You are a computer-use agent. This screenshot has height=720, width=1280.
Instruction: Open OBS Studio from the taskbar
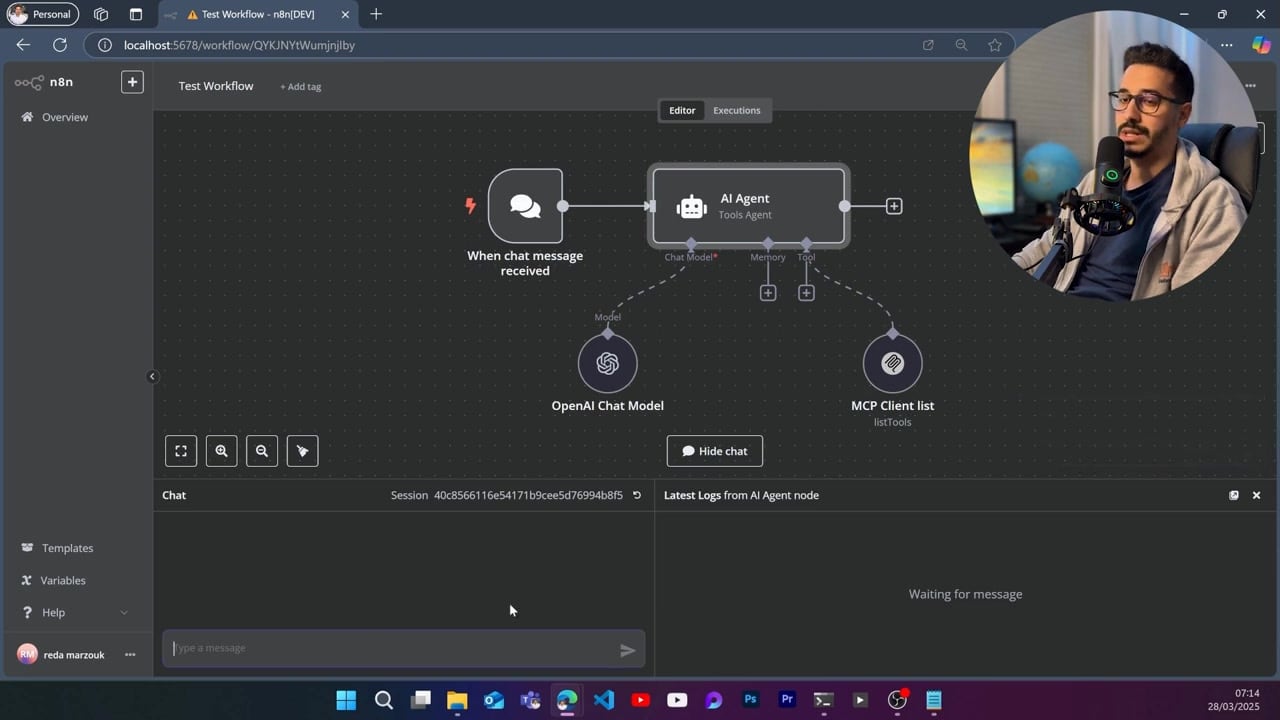click(x=897, y=700)
